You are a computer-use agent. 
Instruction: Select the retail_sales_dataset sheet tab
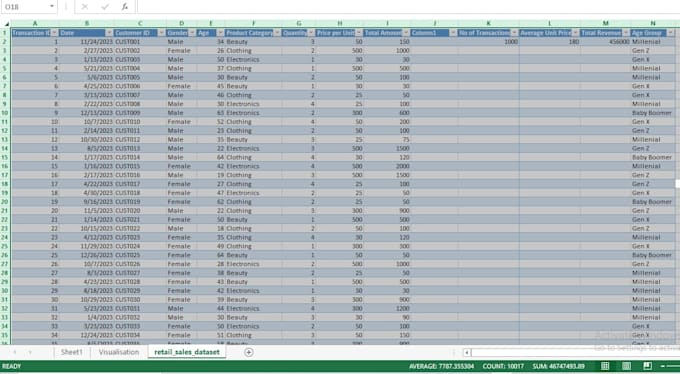click(x=187, y=352)
